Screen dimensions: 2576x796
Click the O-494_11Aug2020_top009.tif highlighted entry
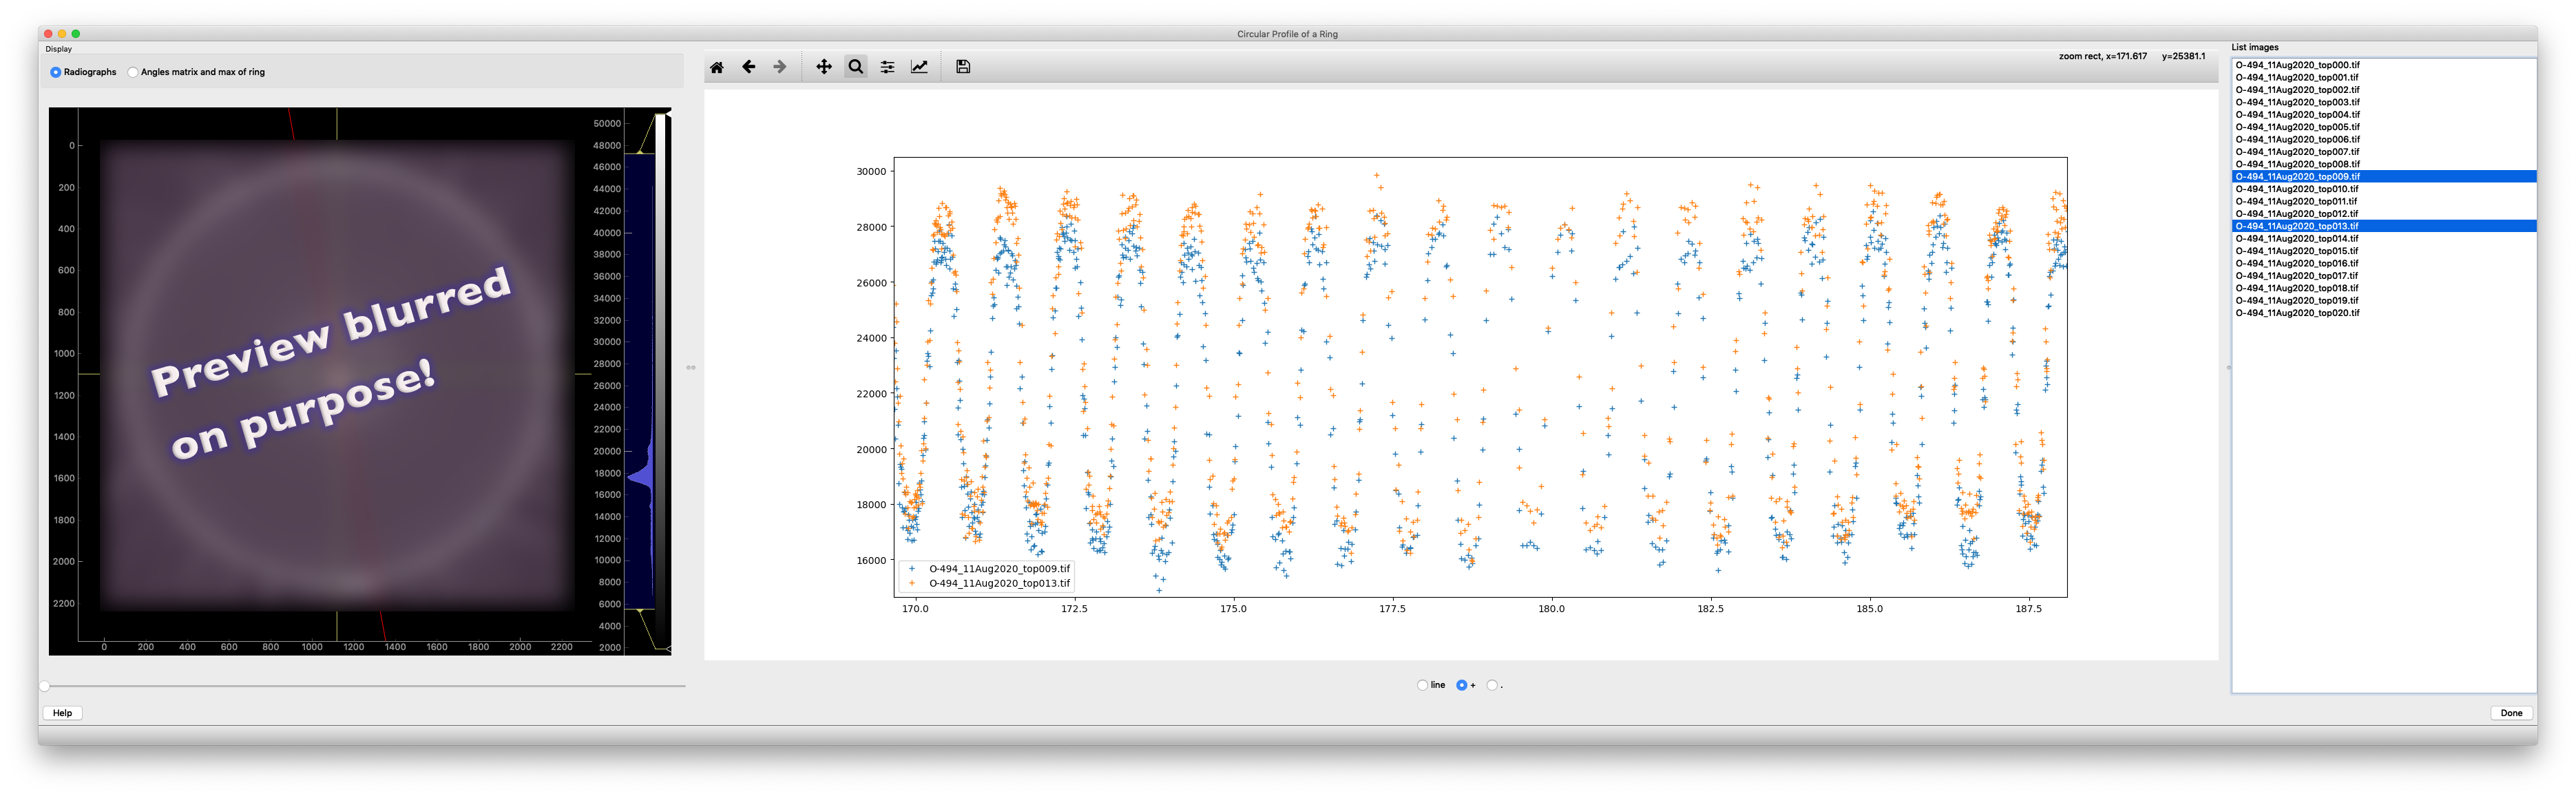point(2297,176)
